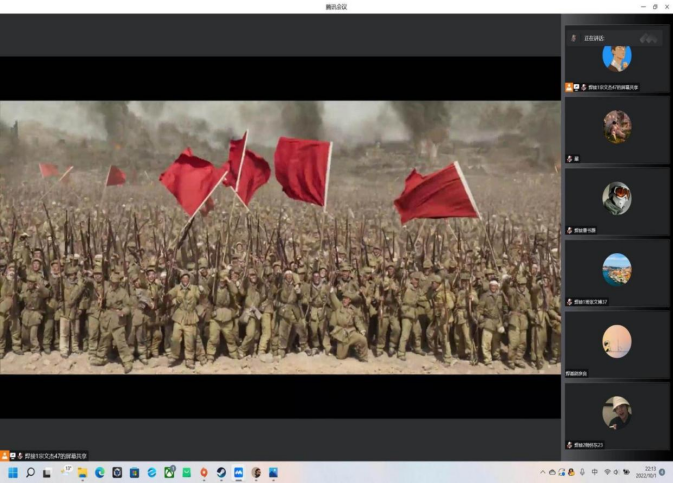Click the muted mic icon on second participant
673x483 pixels.
570,158
